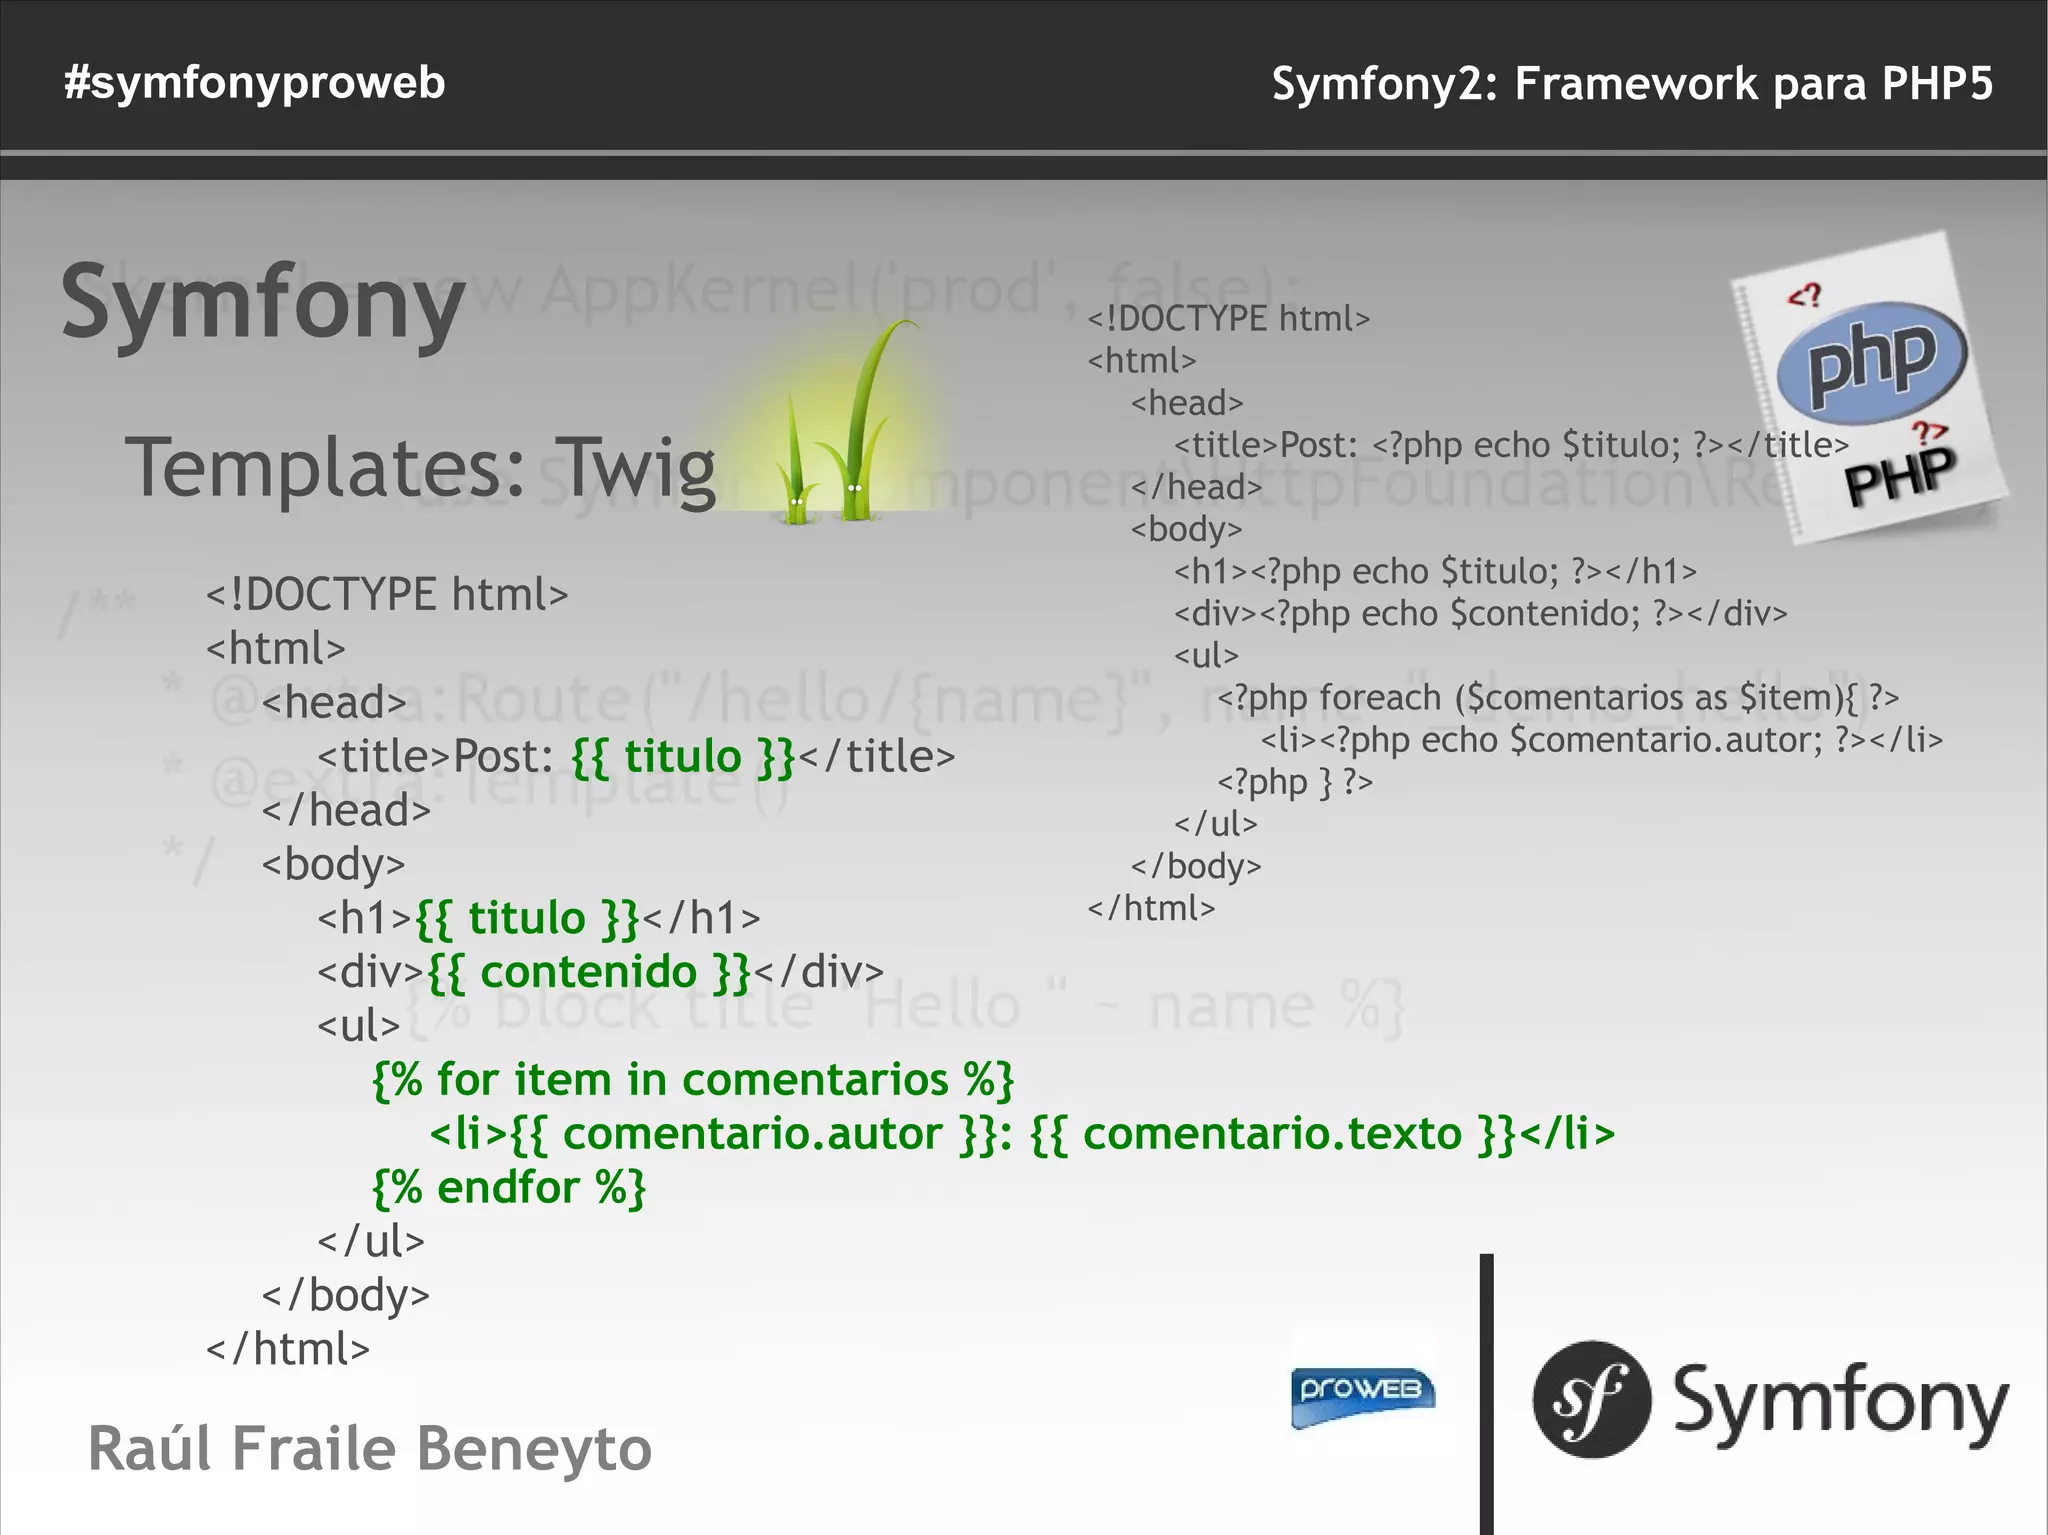The width and height of the screenshot is (2048, 1535).
Task: Click the header 'Symfony2: Framework para PHP5'
Action: [x=1632, y=83]
